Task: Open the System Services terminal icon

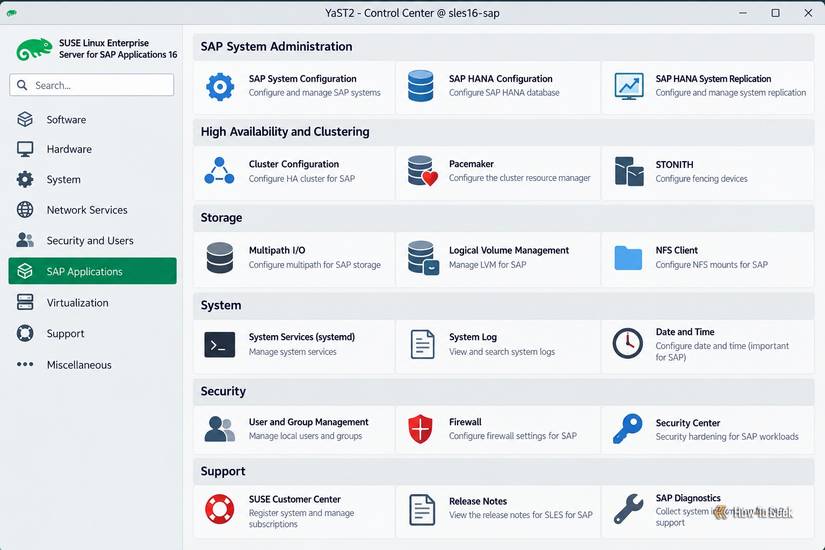Action: [219, 345]
